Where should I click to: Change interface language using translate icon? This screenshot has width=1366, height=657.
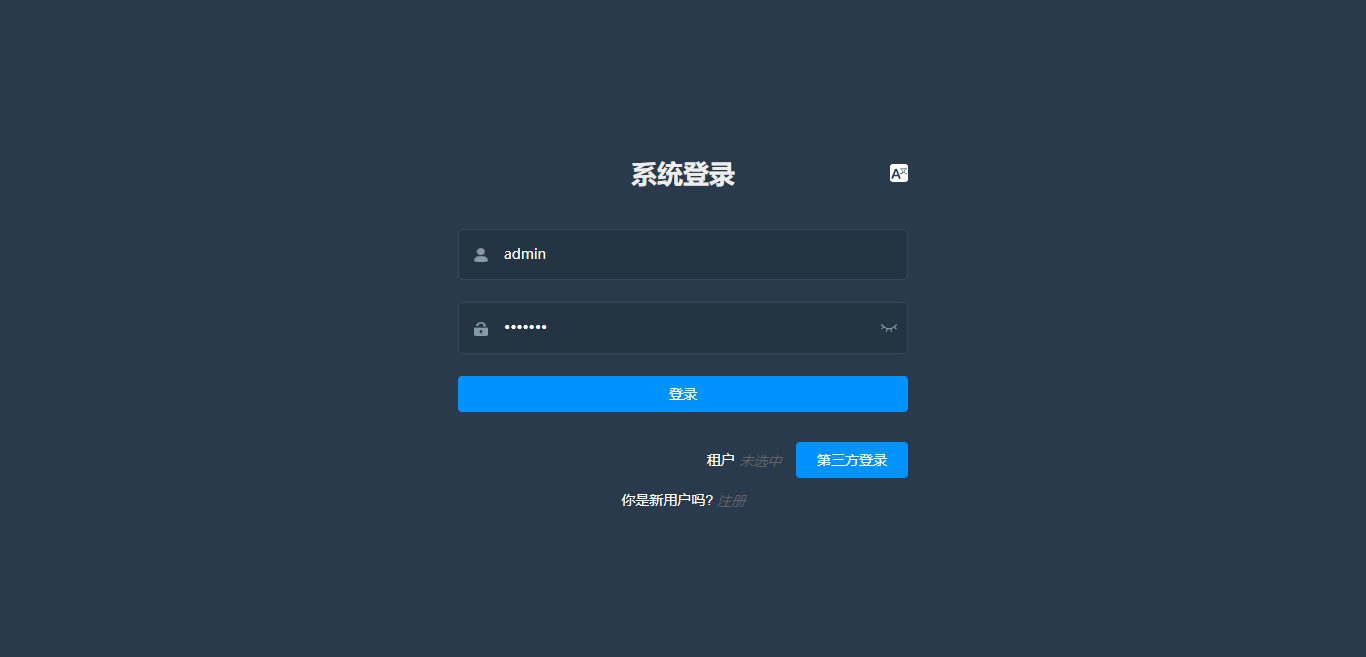[899, 173]
